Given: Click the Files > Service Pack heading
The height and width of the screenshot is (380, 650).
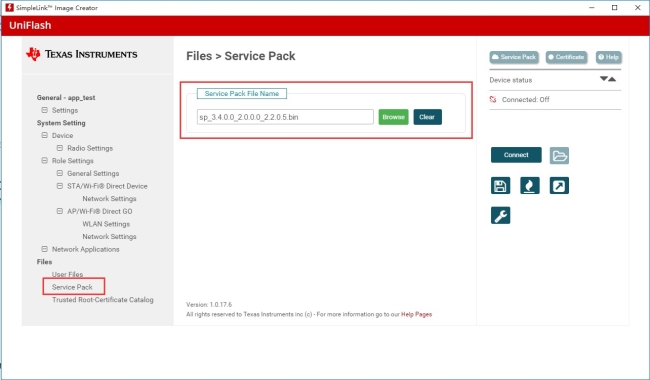Looking at the screenshot, I should click(241, 56).
